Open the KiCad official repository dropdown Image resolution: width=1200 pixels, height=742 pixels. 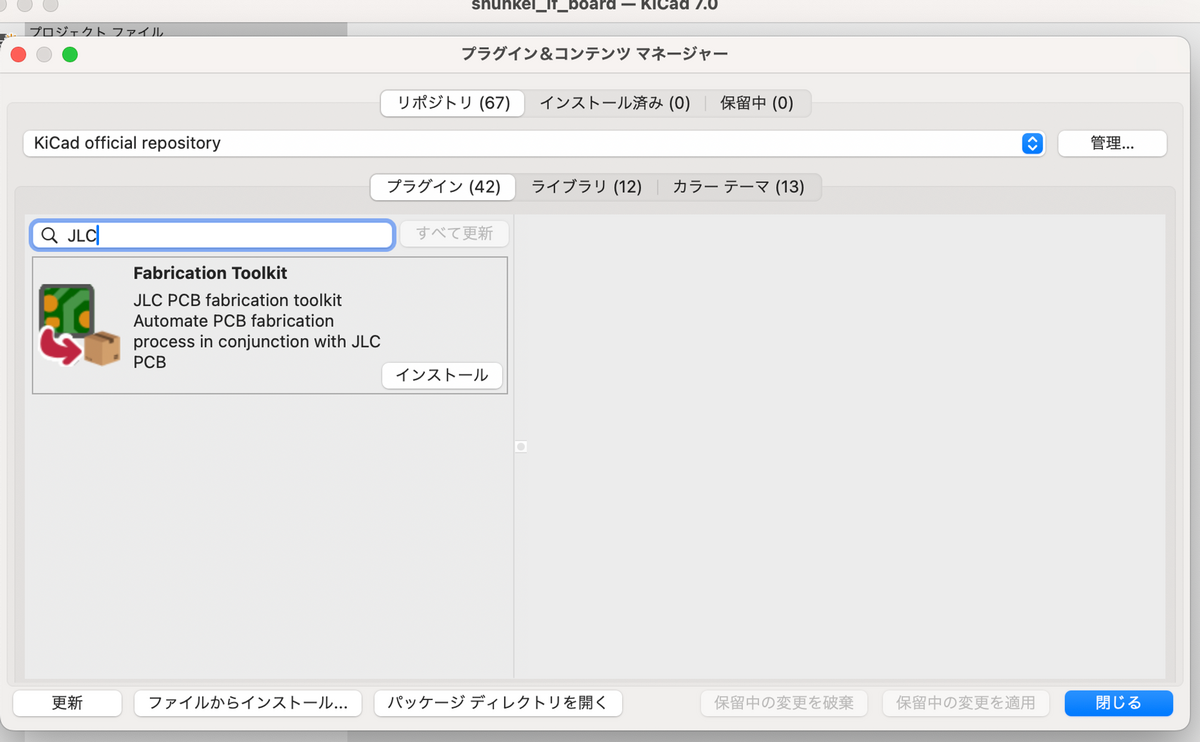(x=534, y=143)
